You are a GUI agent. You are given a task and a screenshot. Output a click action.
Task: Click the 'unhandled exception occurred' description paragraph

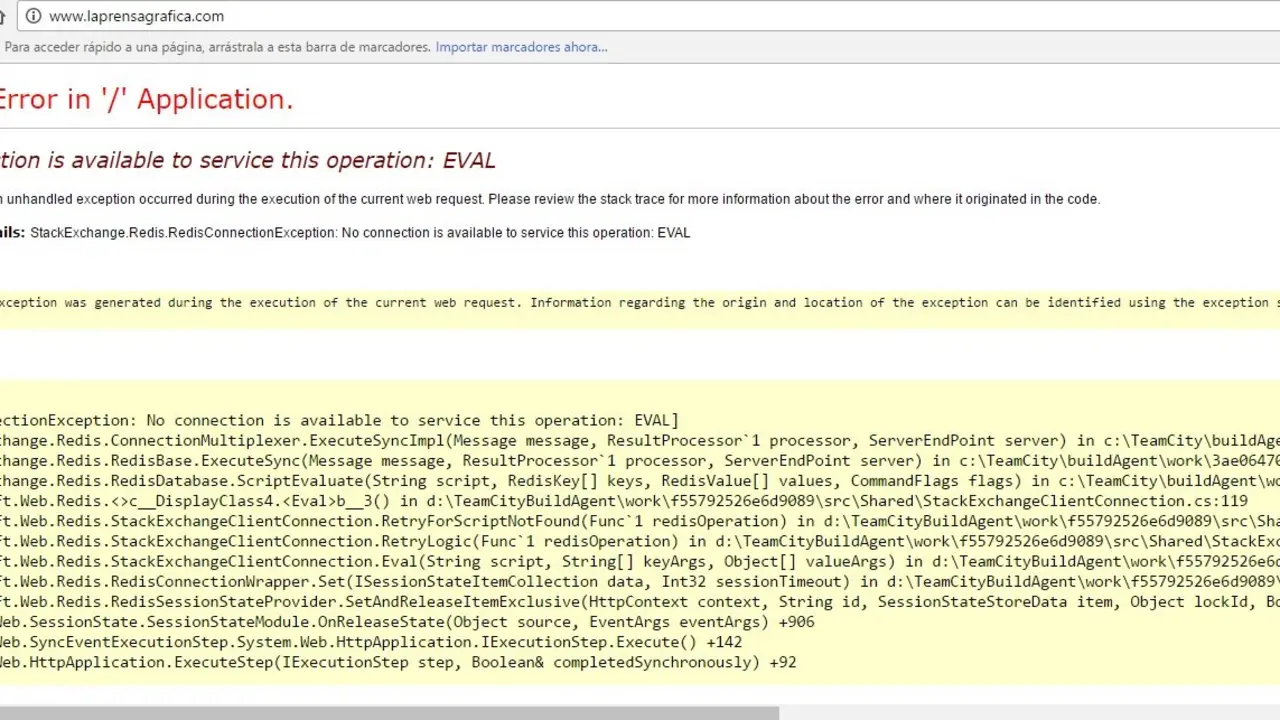point(550,199)
